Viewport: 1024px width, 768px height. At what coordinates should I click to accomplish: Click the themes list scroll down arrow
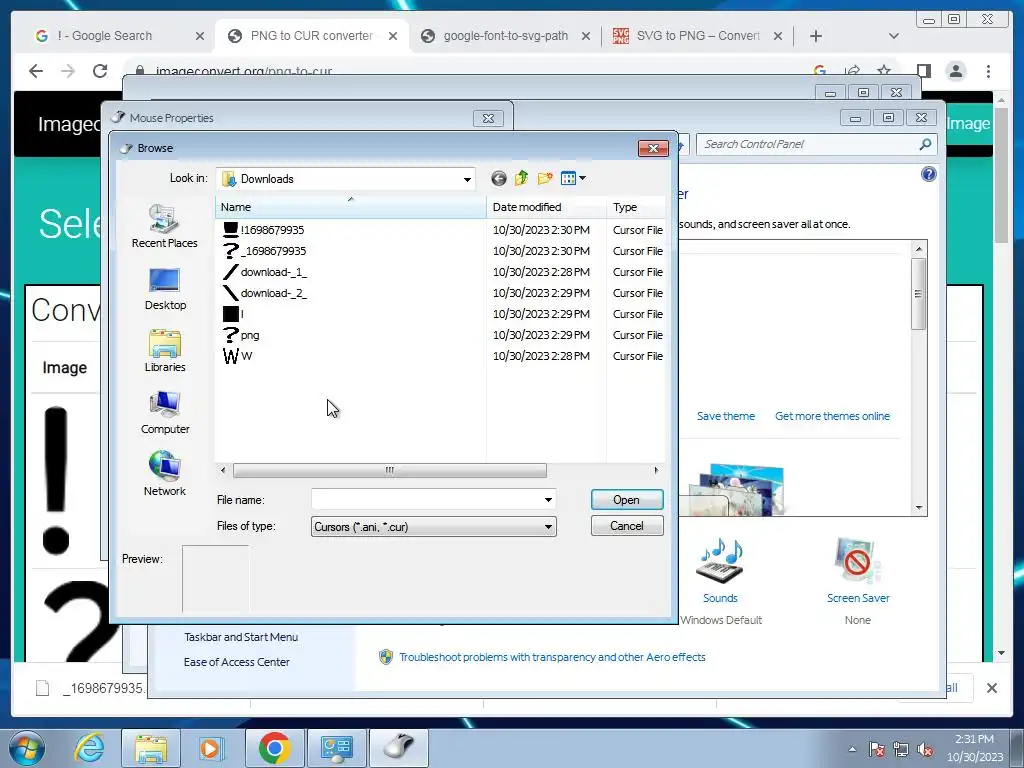point(919,507)
